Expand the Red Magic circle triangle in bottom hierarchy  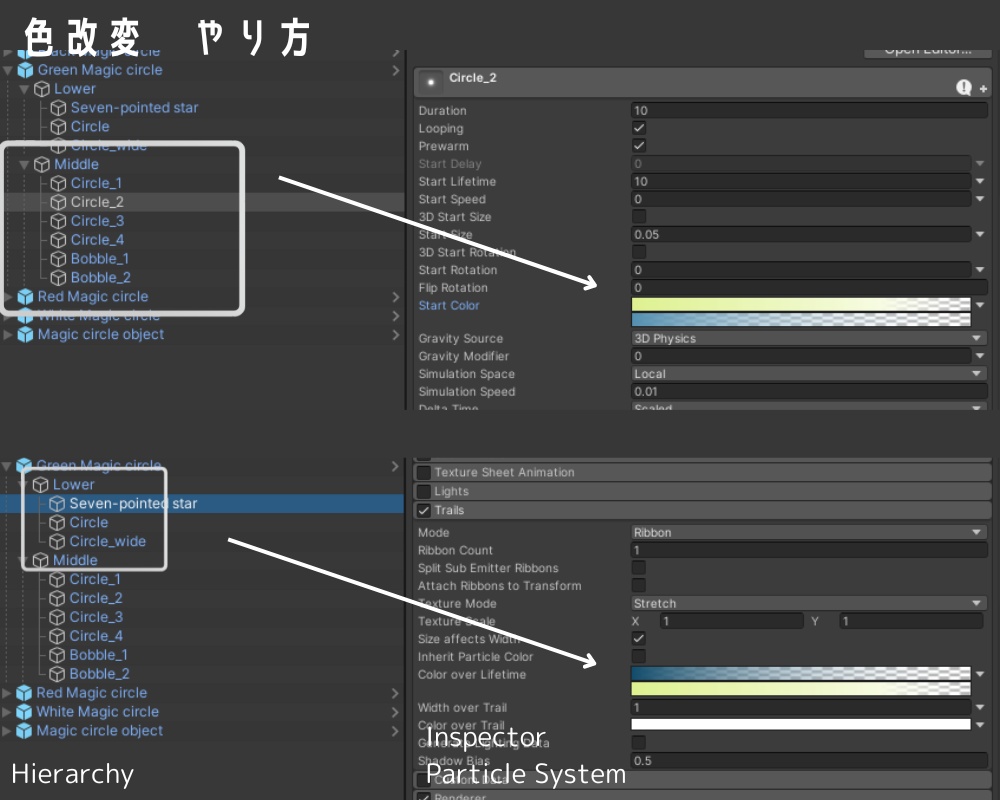click(x=7, y=693)
